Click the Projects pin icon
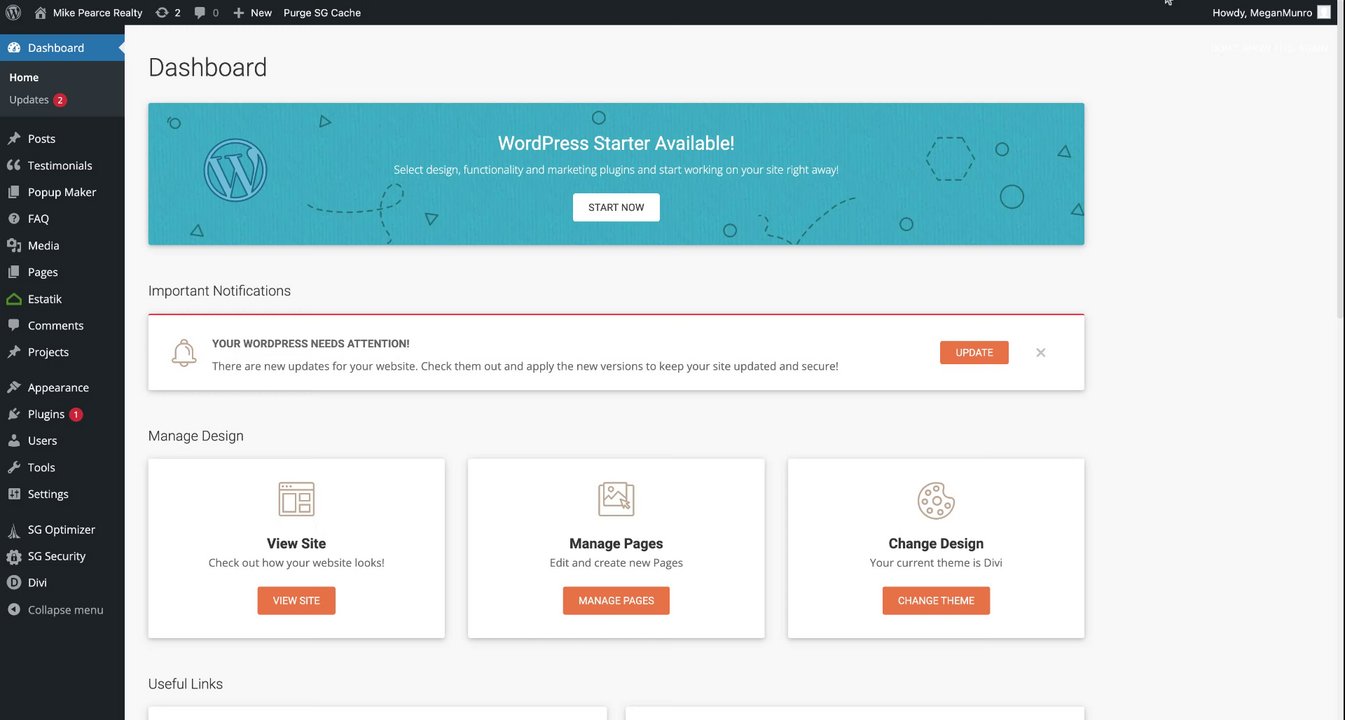 coord(14,352)
